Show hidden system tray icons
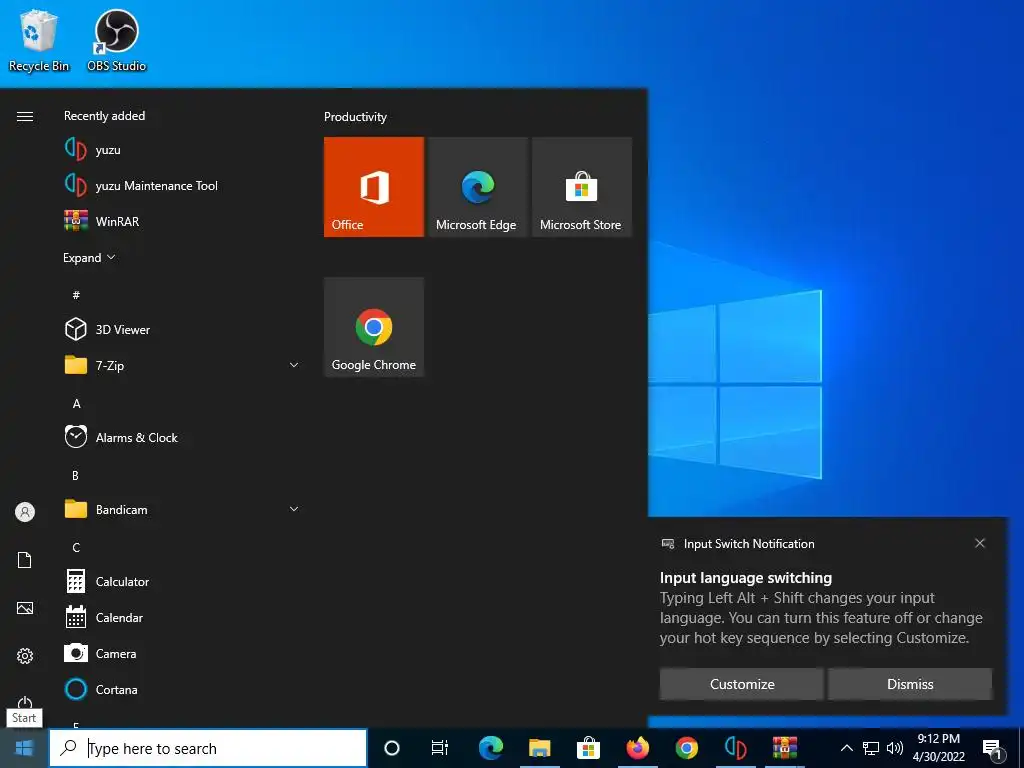The image size is (1024, 768). pyautogui.click(x=846, y=748)
